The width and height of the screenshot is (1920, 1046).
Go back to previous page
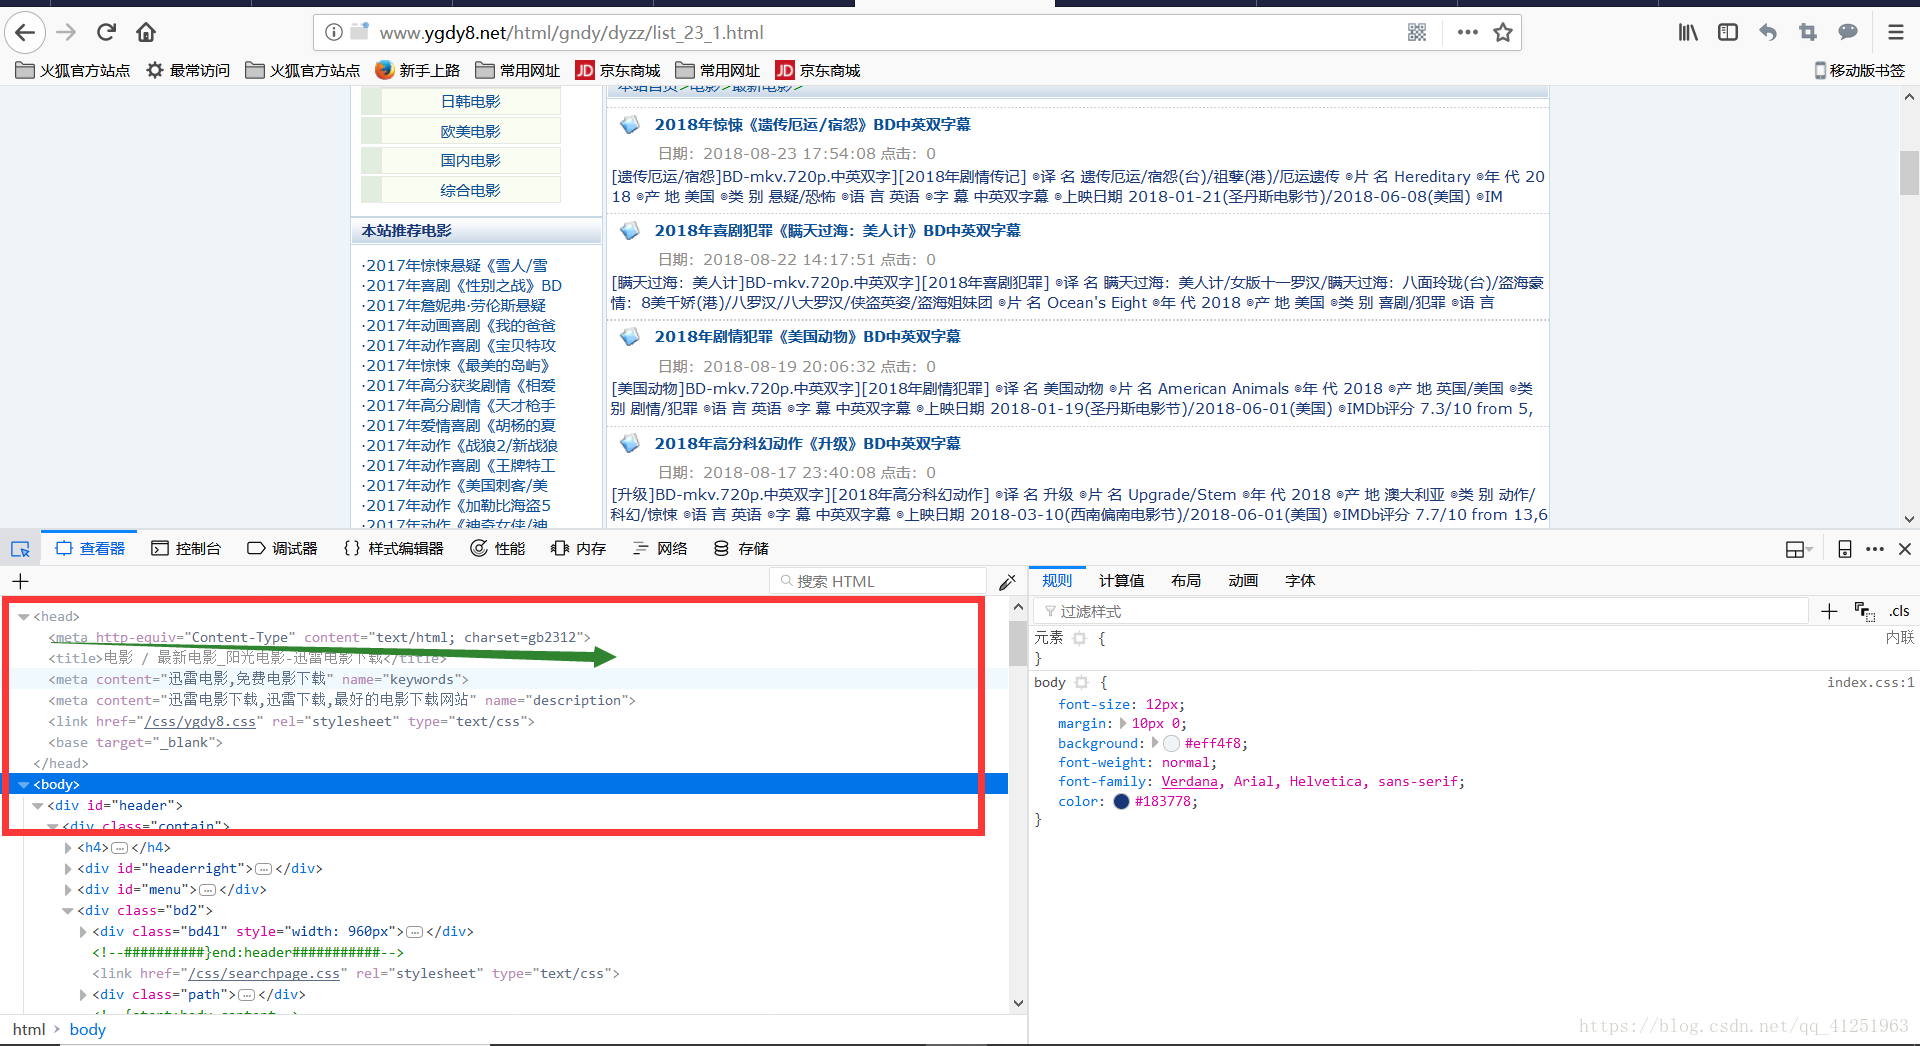tap(25, 32)
